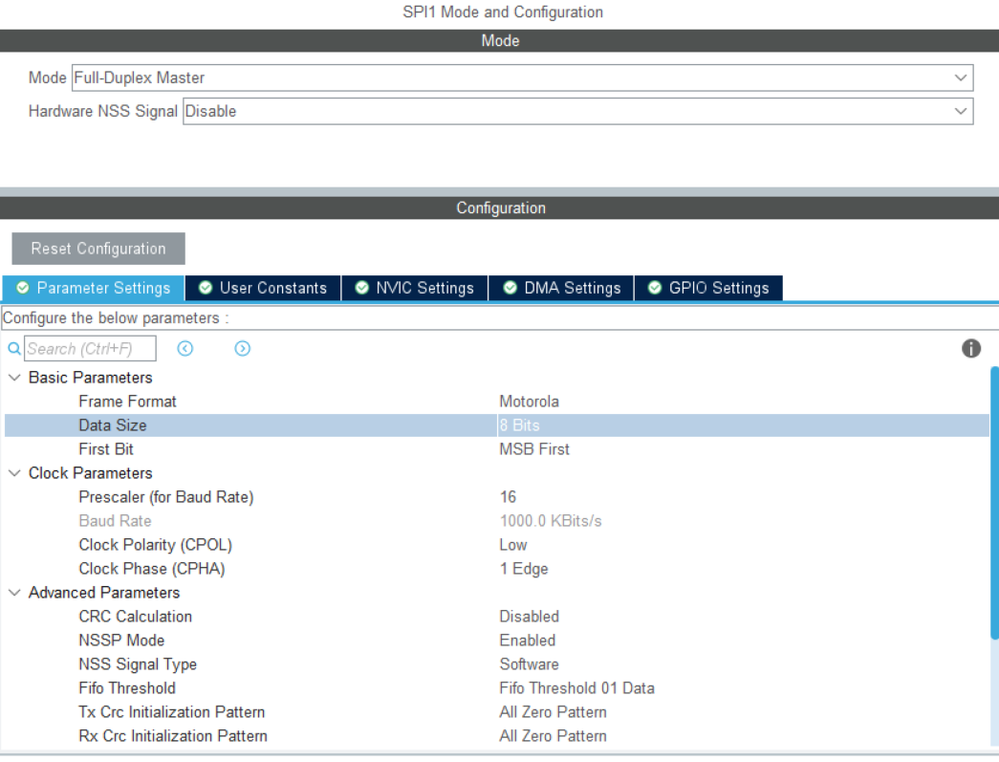Open the DMA Settings tab
Screen dimensions: 999x762
coord(561,288)
